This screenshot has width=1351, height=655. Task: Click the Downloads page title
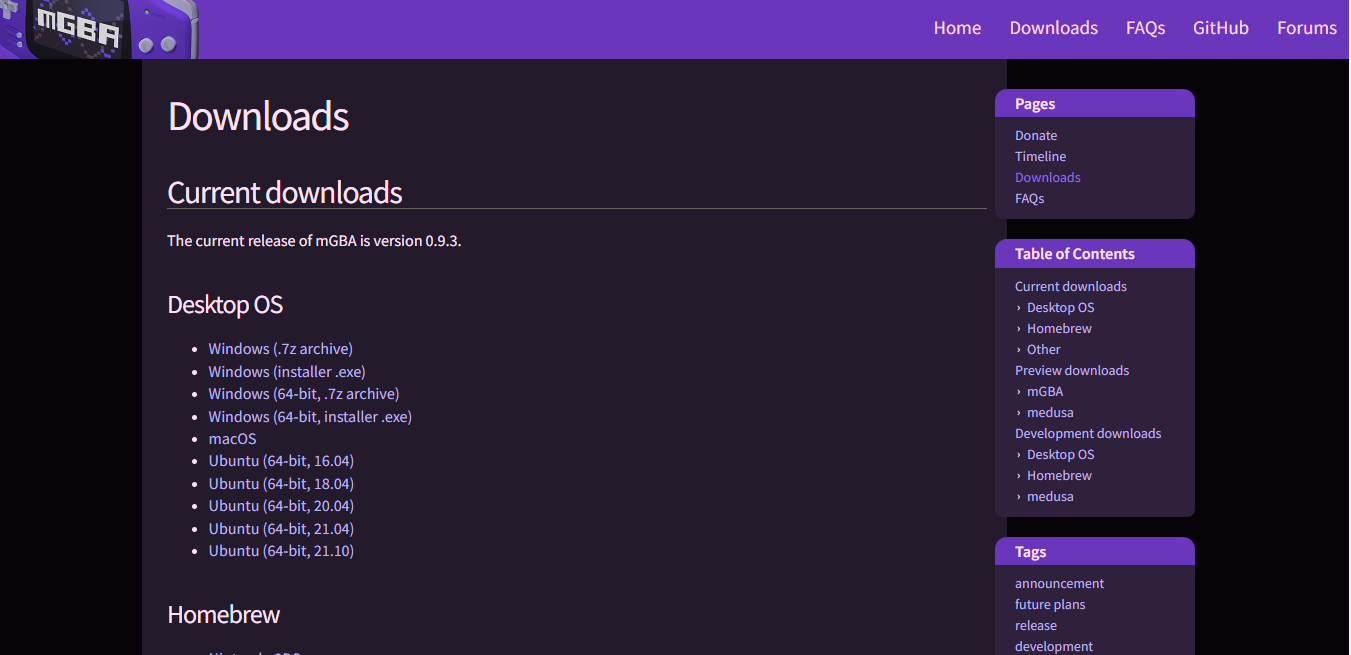pyautogui.click(x=258, y=117)
